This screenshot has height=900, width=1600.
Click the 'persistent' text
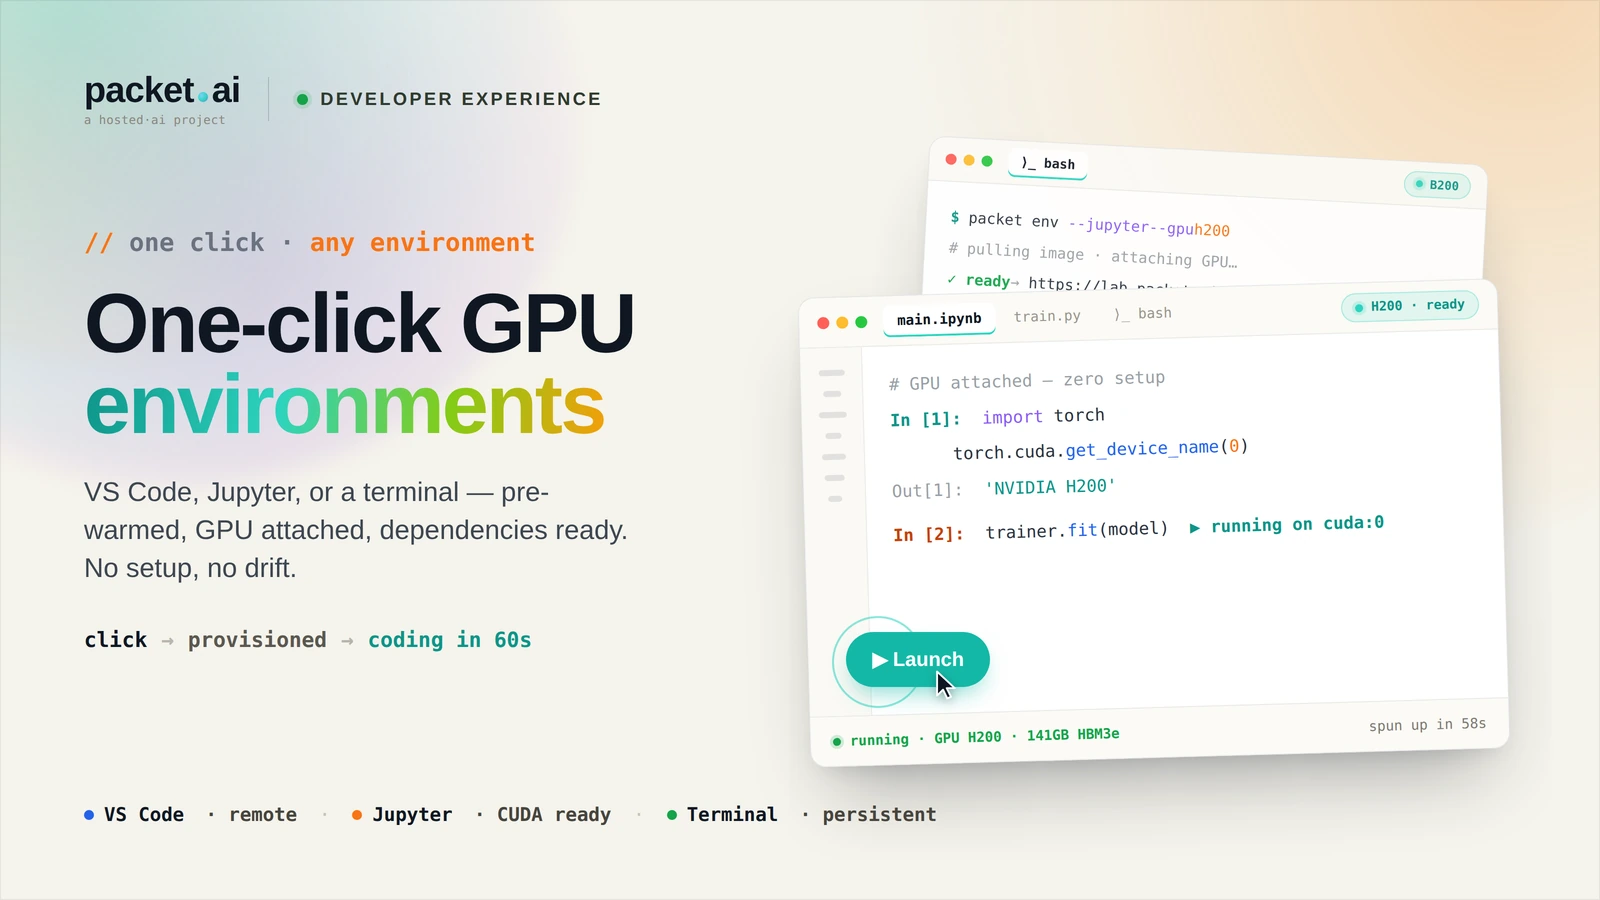[x=879, y=815]
